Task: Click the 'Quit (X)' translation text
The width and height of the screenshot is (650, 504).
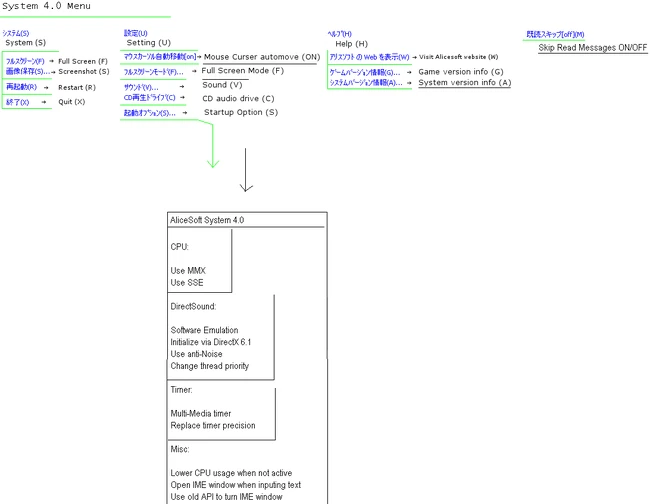Action: [x=72, y=102]
